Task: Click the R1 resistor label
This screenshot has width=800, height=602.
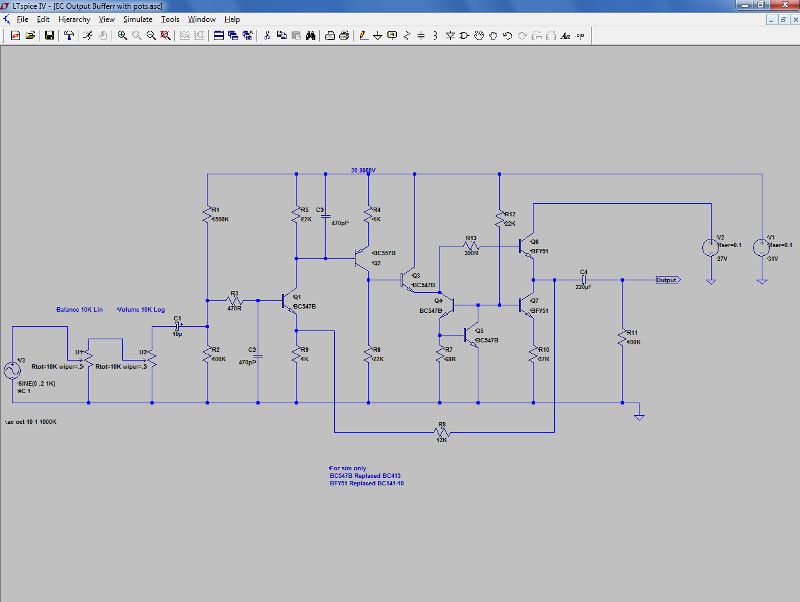Action: tap(215, 210)
